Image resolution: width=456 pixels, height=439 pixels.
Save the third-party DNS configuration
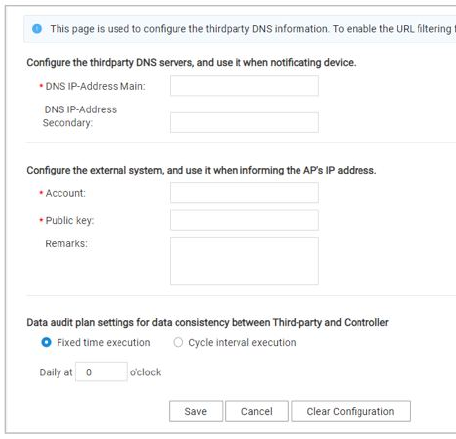coord(196,411)
